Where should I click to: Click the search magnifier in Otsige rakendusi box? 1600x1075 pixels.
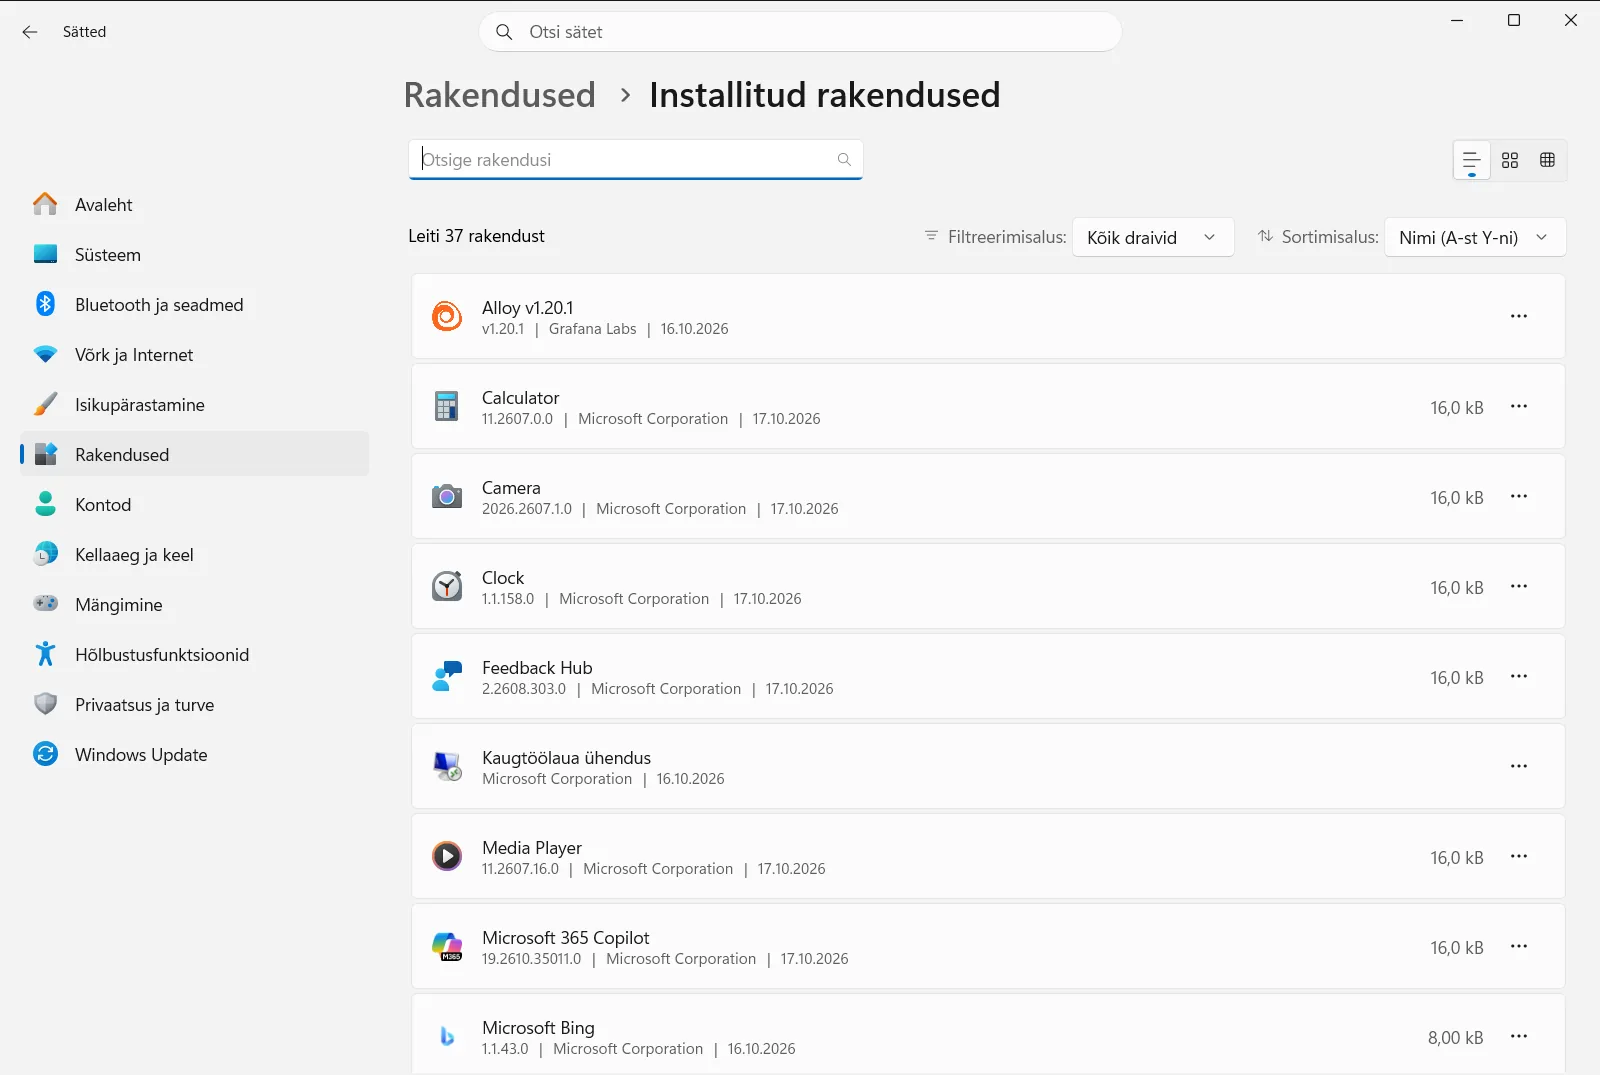point(844,160)
